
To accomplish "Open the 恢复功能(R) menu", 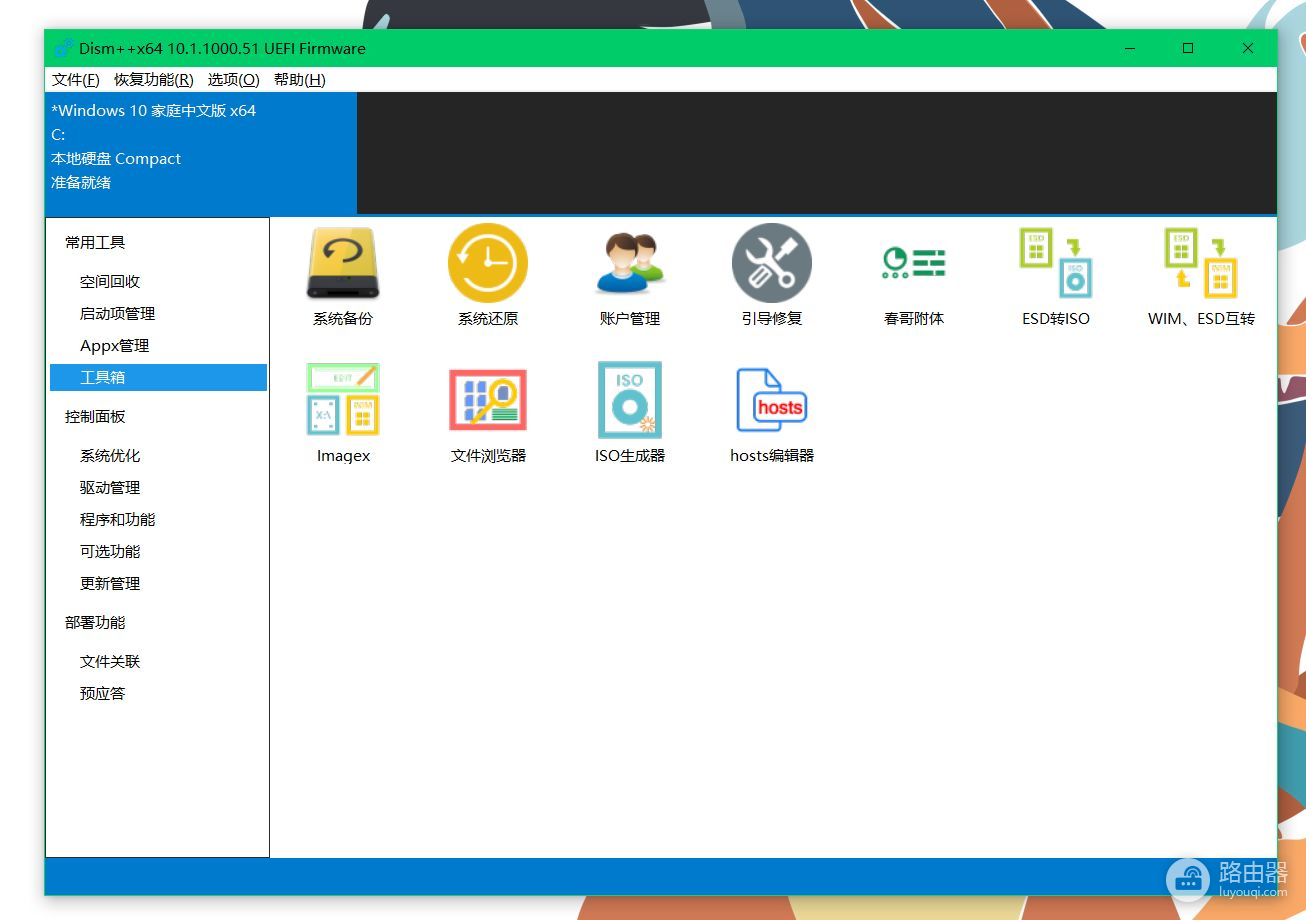I will (154, 80).
